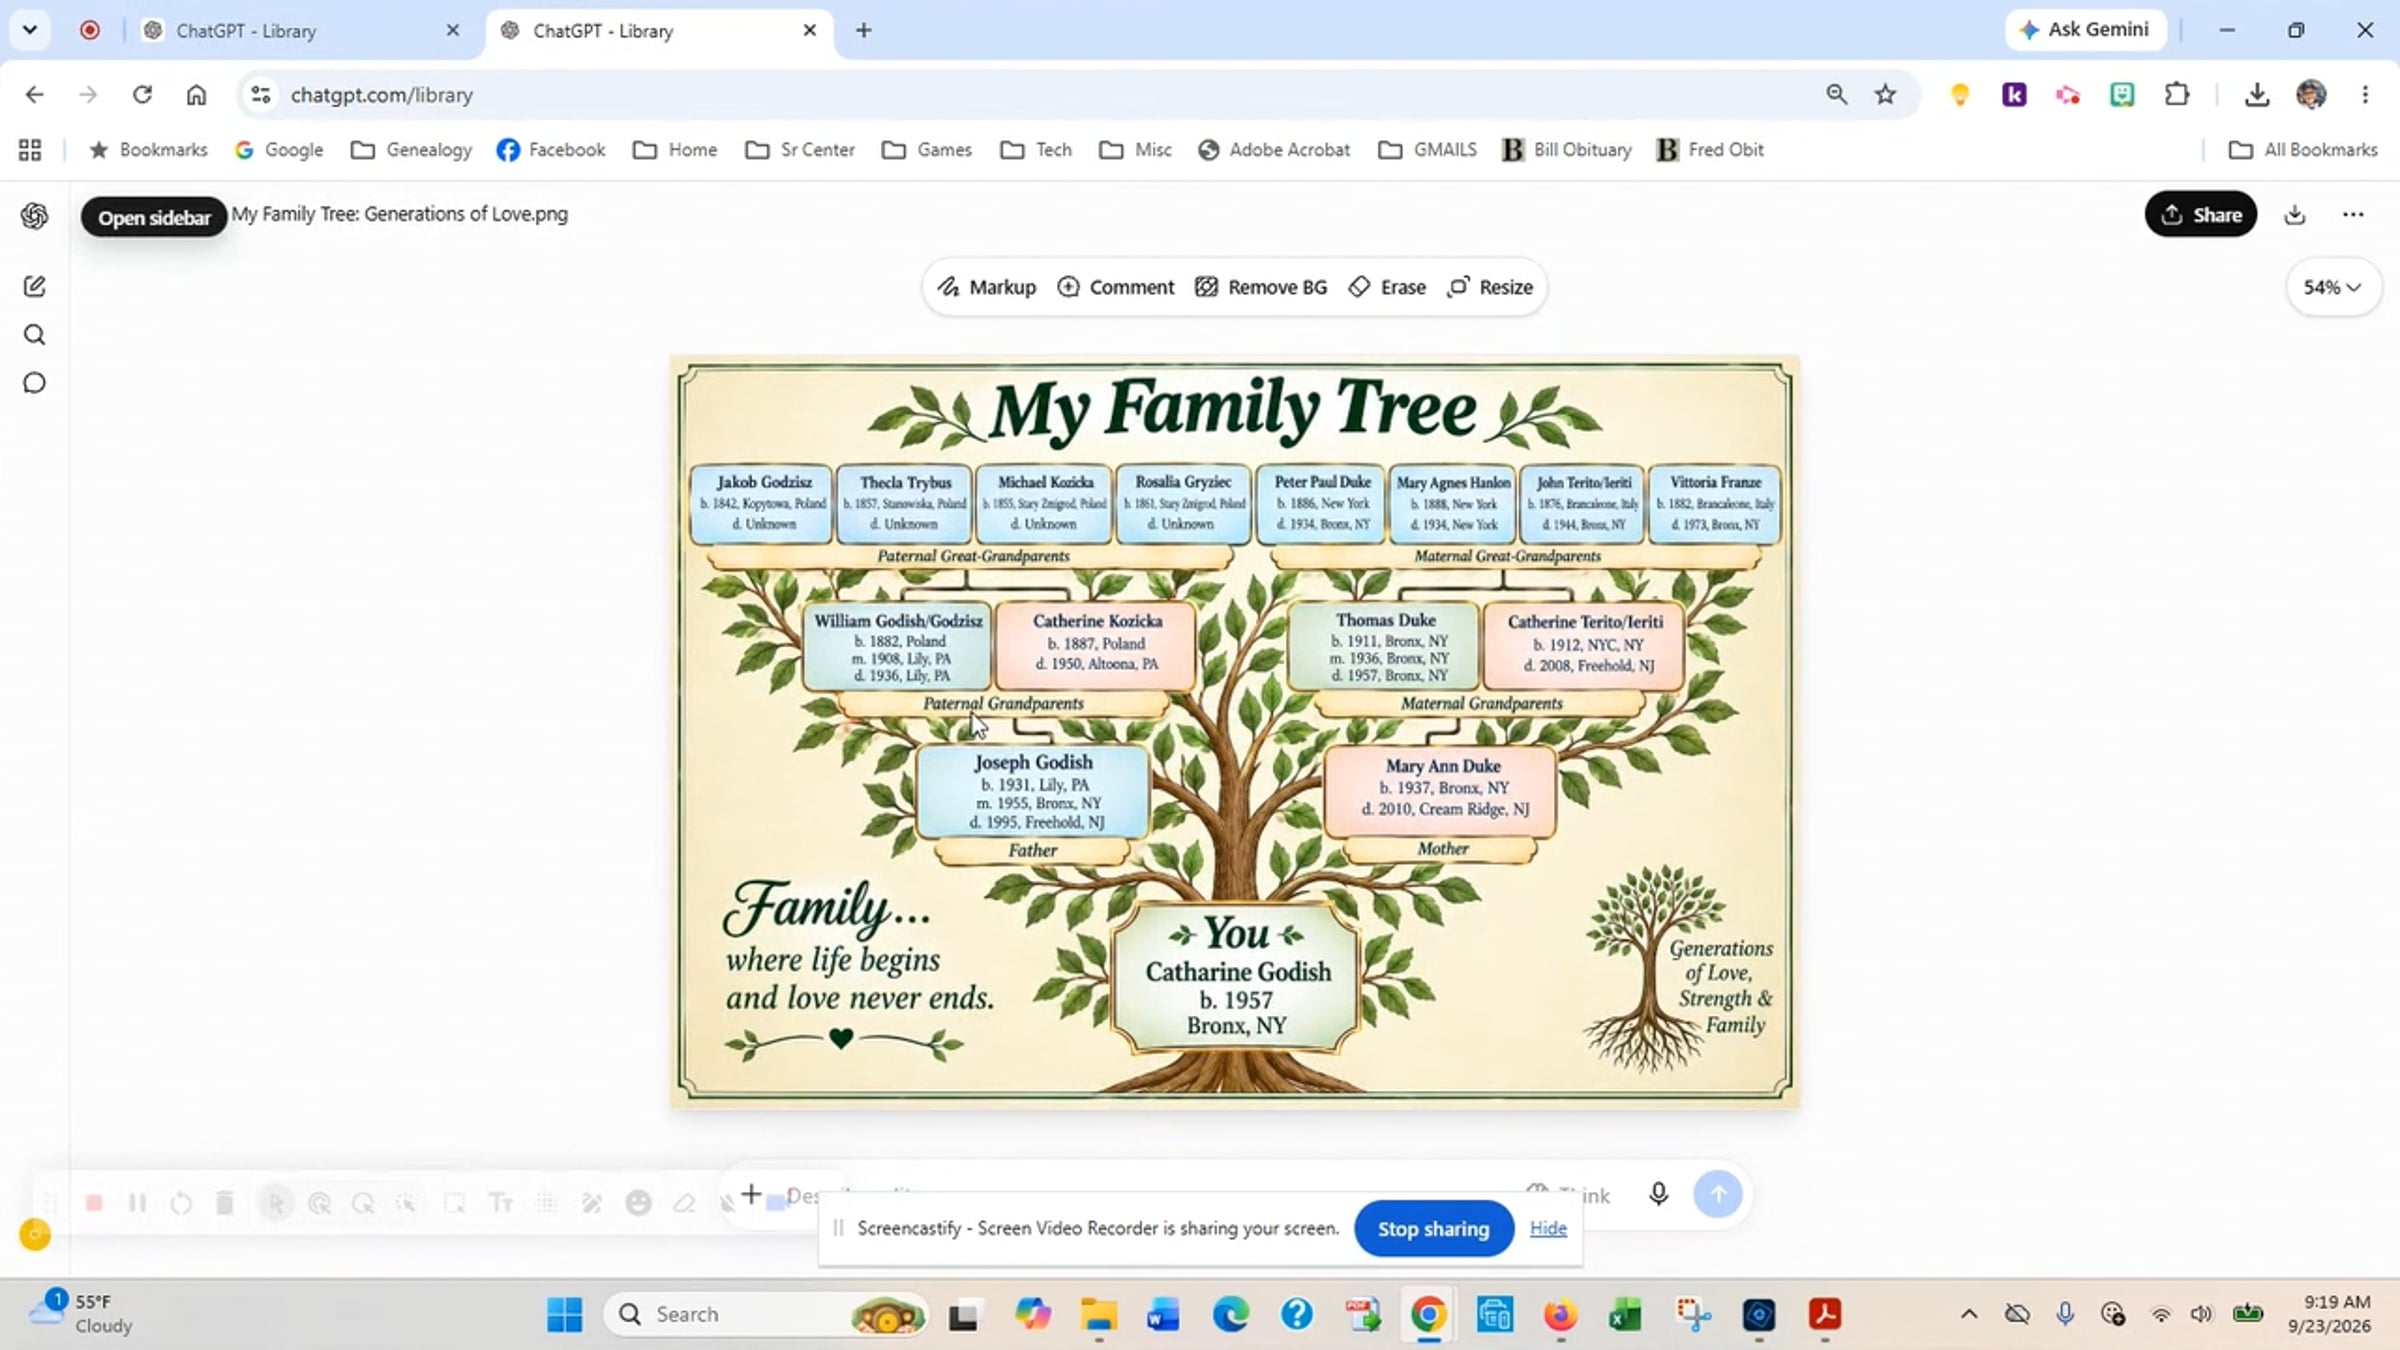Open the tab search dropdown arrow
The image size is (2400, 1350).
30,30
